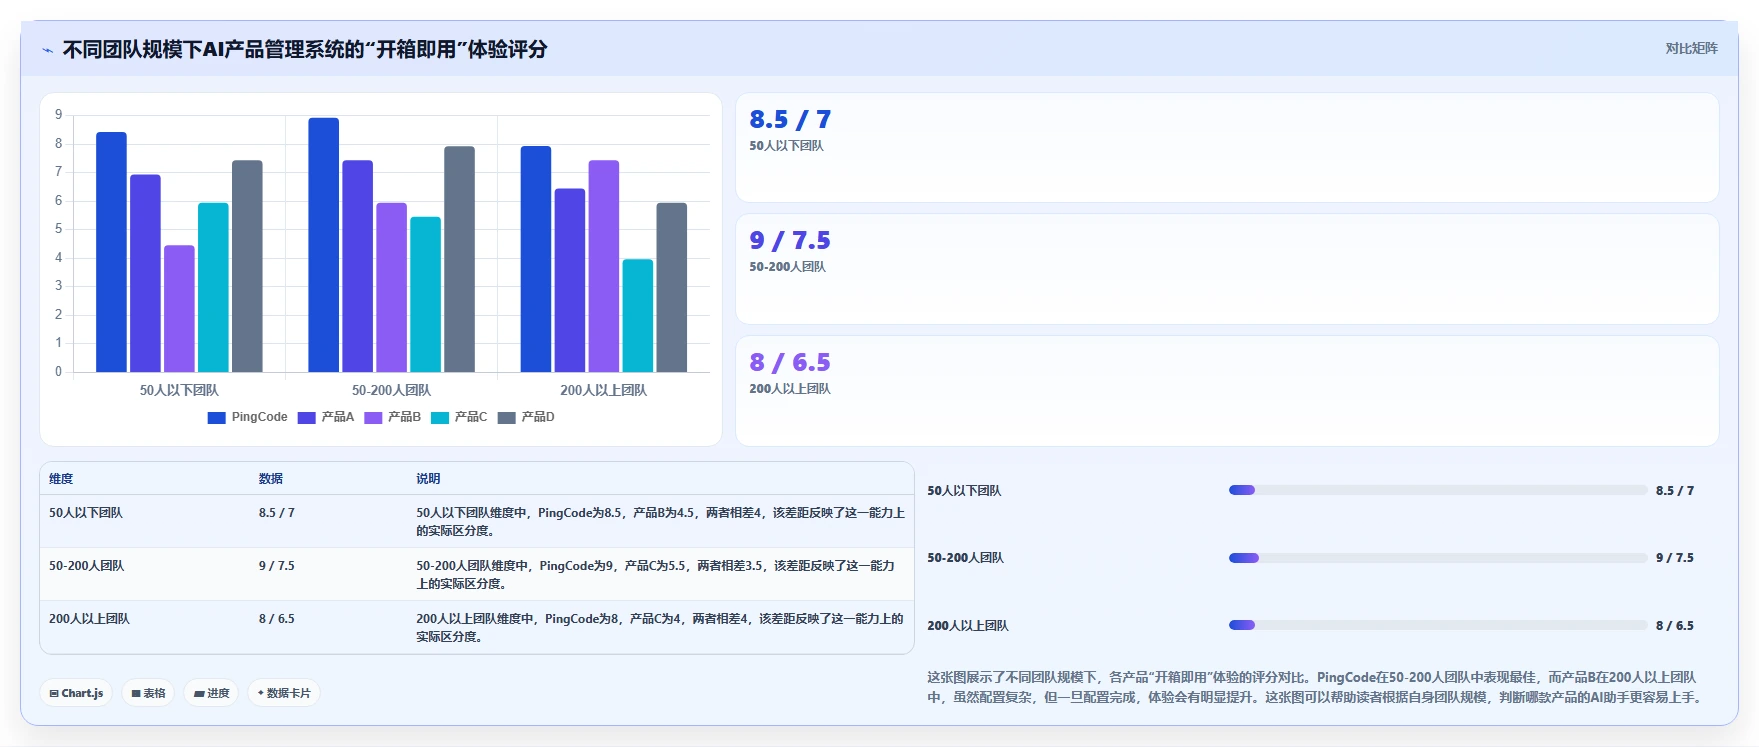Viewport: 1759px width, 747px height.
Task: Click the small icon before the header title
Action: (48, 50)
